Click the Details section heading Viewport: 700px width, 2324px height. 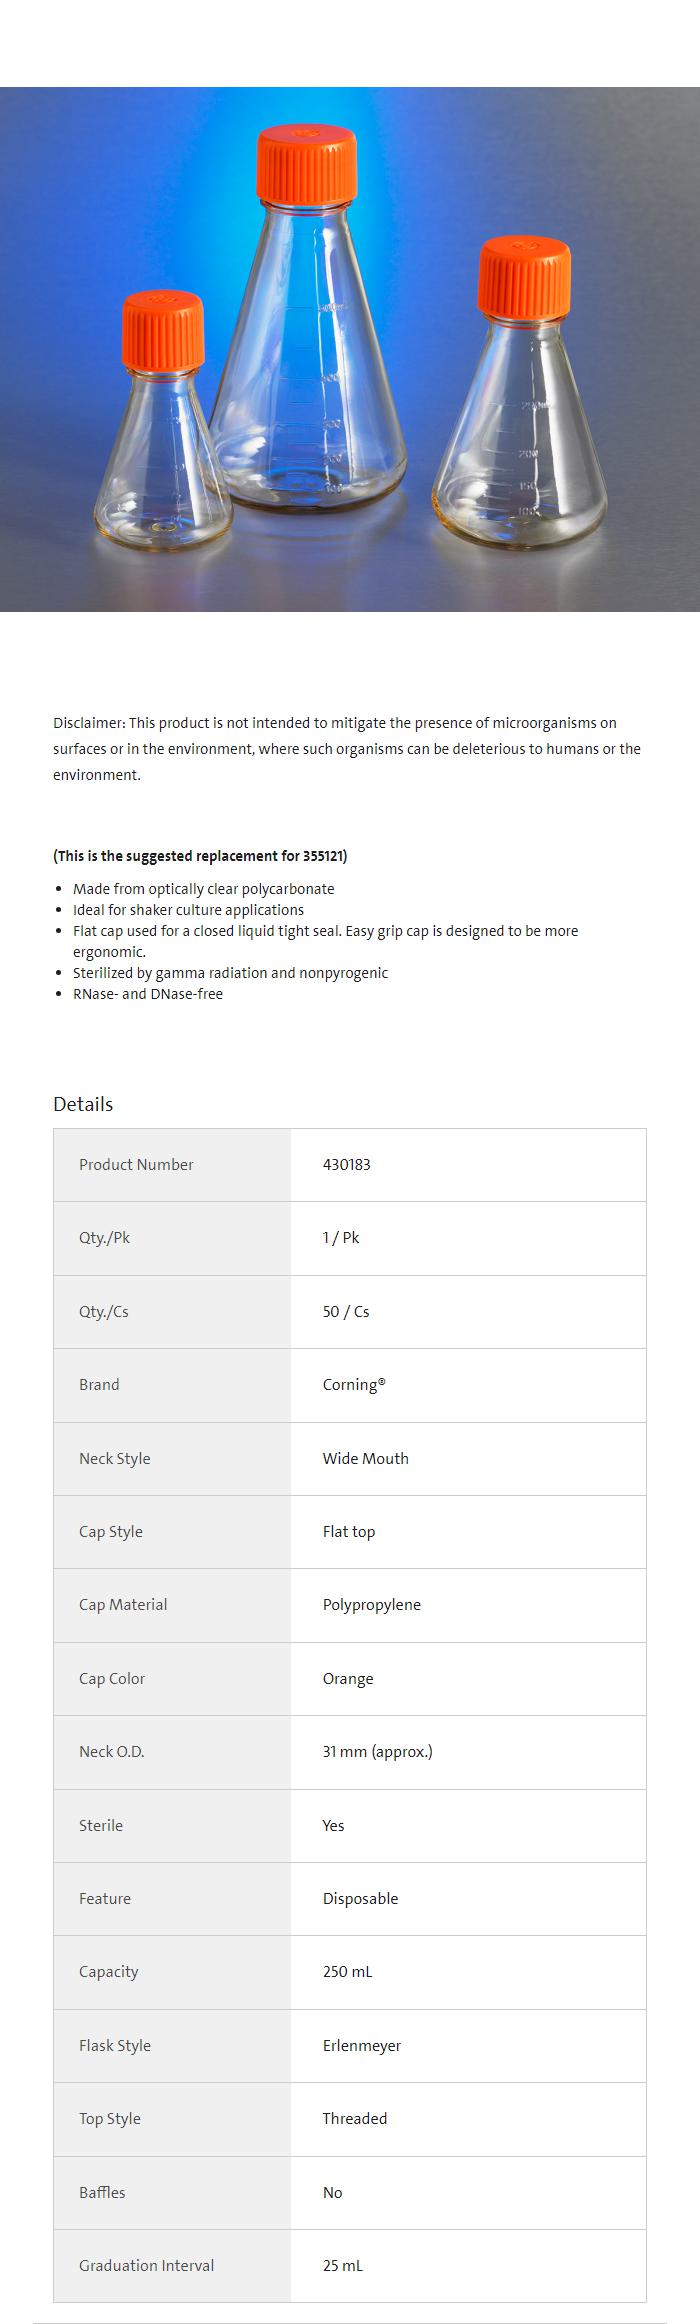pos(83,1104)
